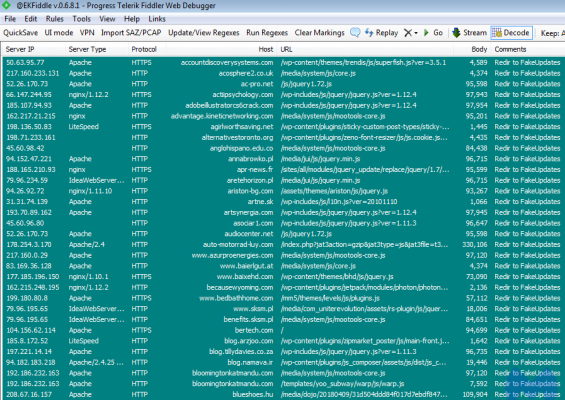Open the Links menu
This screenshot has width=565, height=400.
[x=157, y=19]
